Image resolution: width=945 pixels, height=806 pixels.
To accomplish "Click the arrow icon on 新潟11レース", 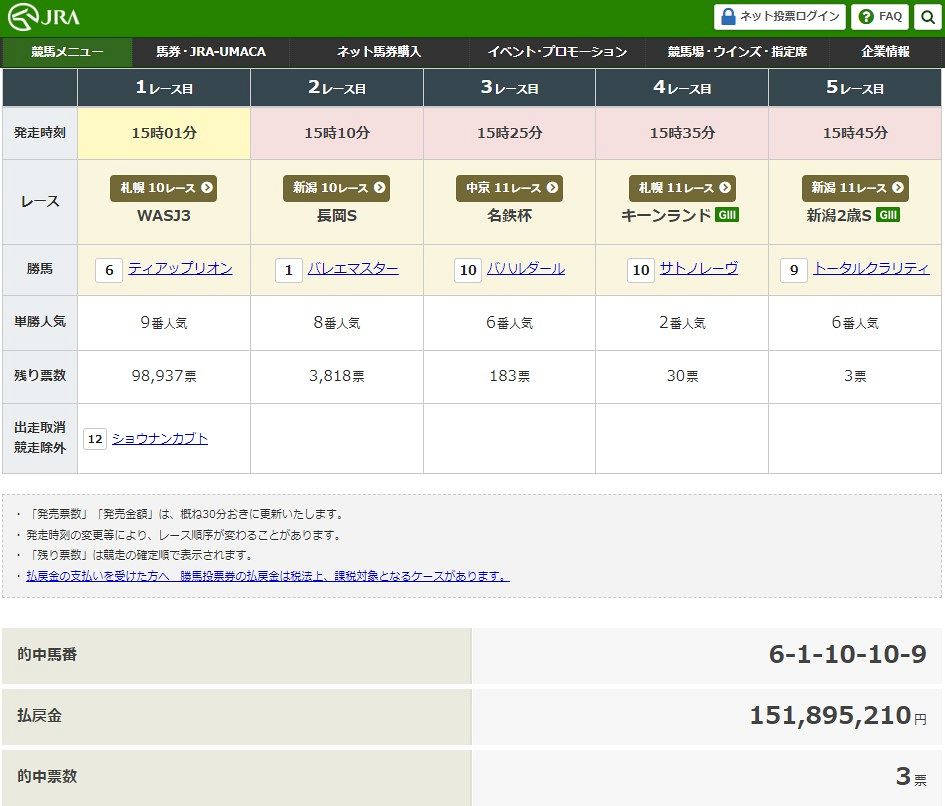I will (x=897, y=187).
